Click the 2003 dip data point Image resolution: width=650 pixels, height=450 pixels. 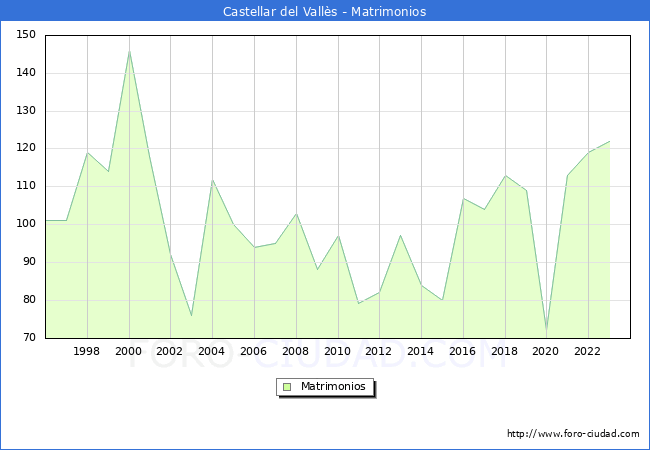(192, 315)
